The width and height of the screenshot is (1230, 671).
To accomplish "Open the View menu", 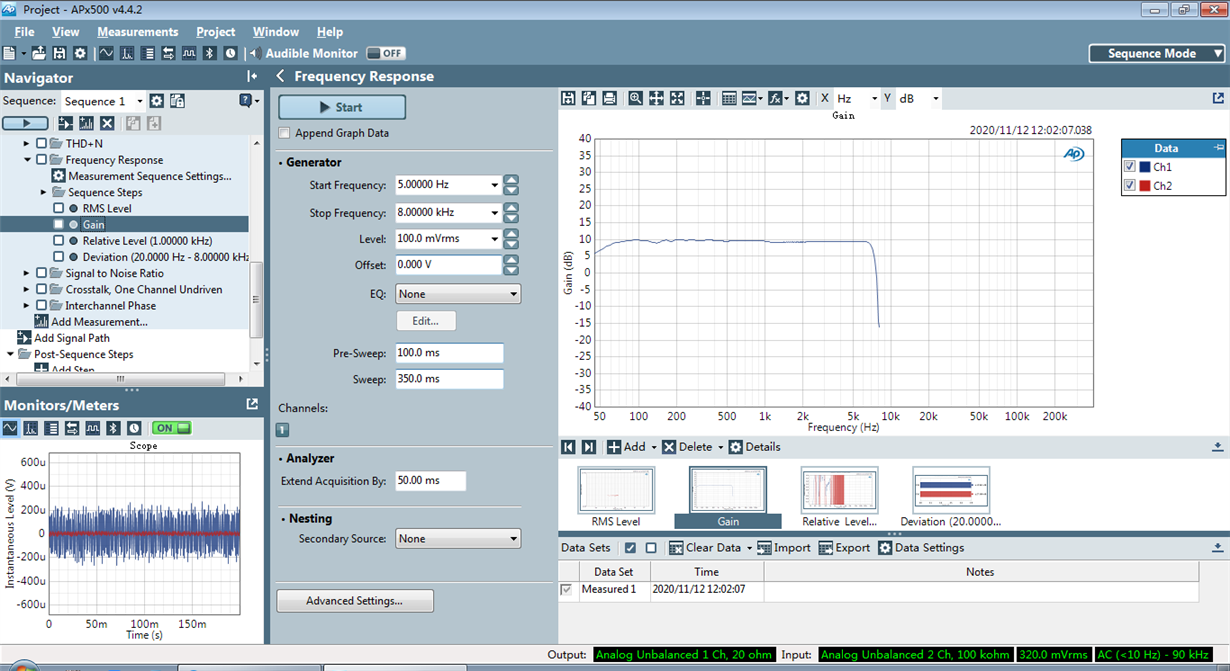I will pos(66,32).
